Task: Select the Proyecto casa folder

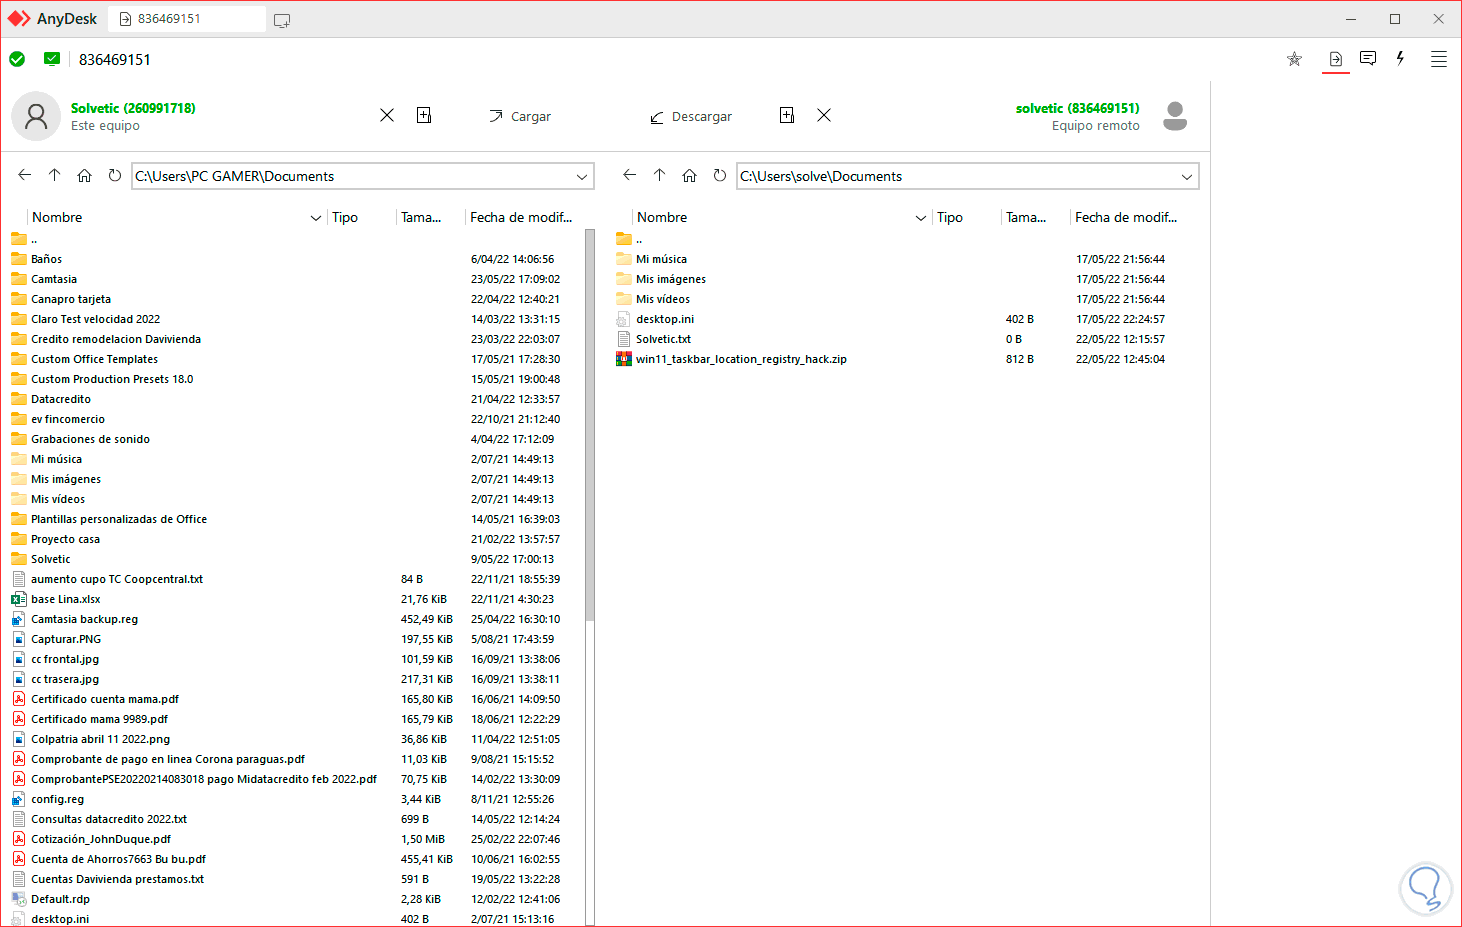Action: [x=65, y=539]
